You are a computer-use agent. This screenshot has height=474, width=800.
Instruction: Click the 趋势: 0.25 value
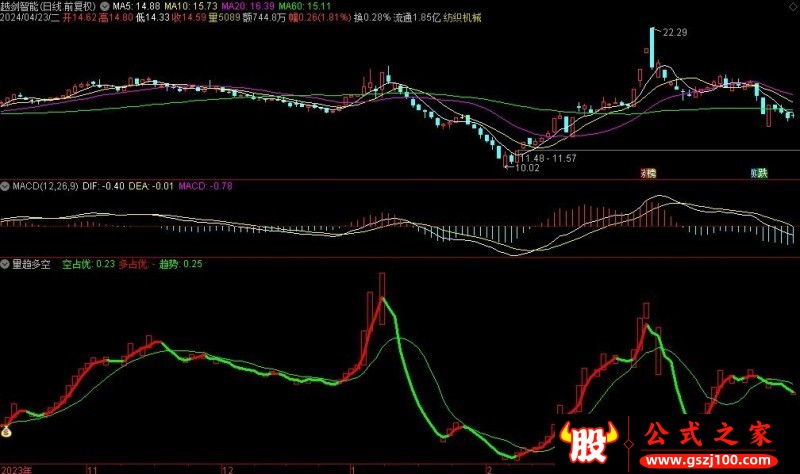(x=181, y=264)
